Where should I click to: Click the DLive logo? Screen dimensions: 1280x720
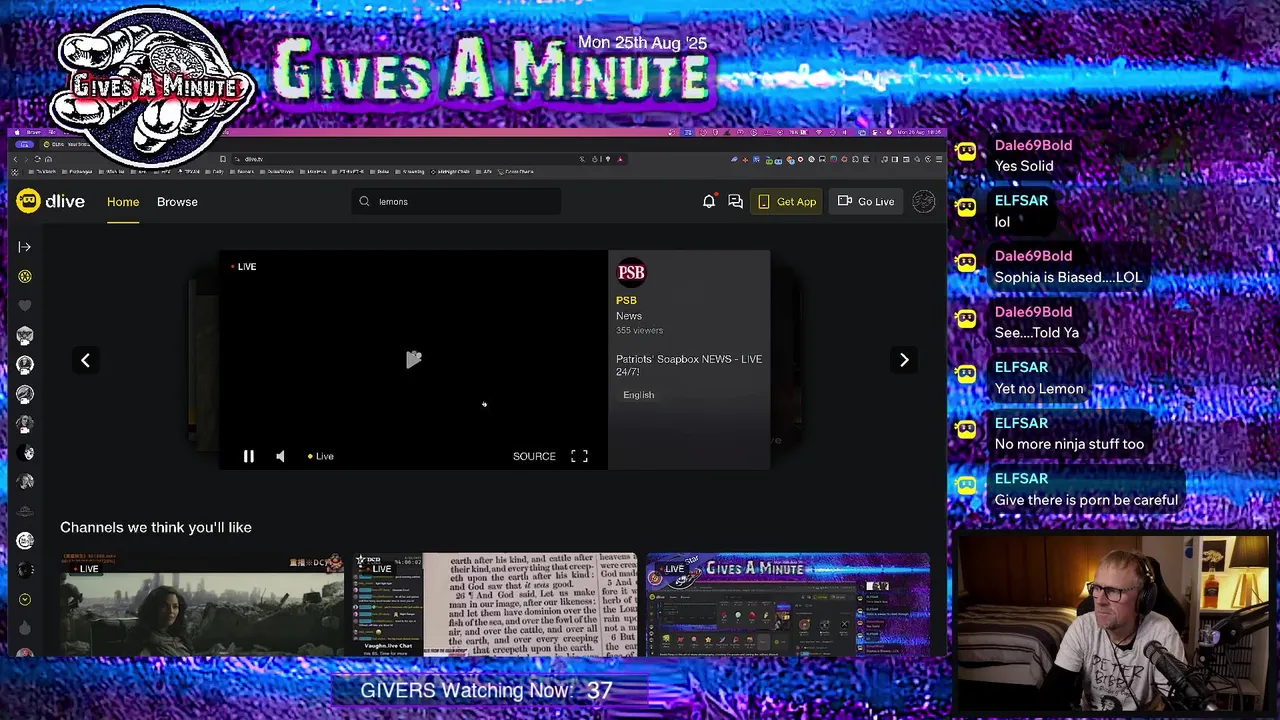(50, 201)
